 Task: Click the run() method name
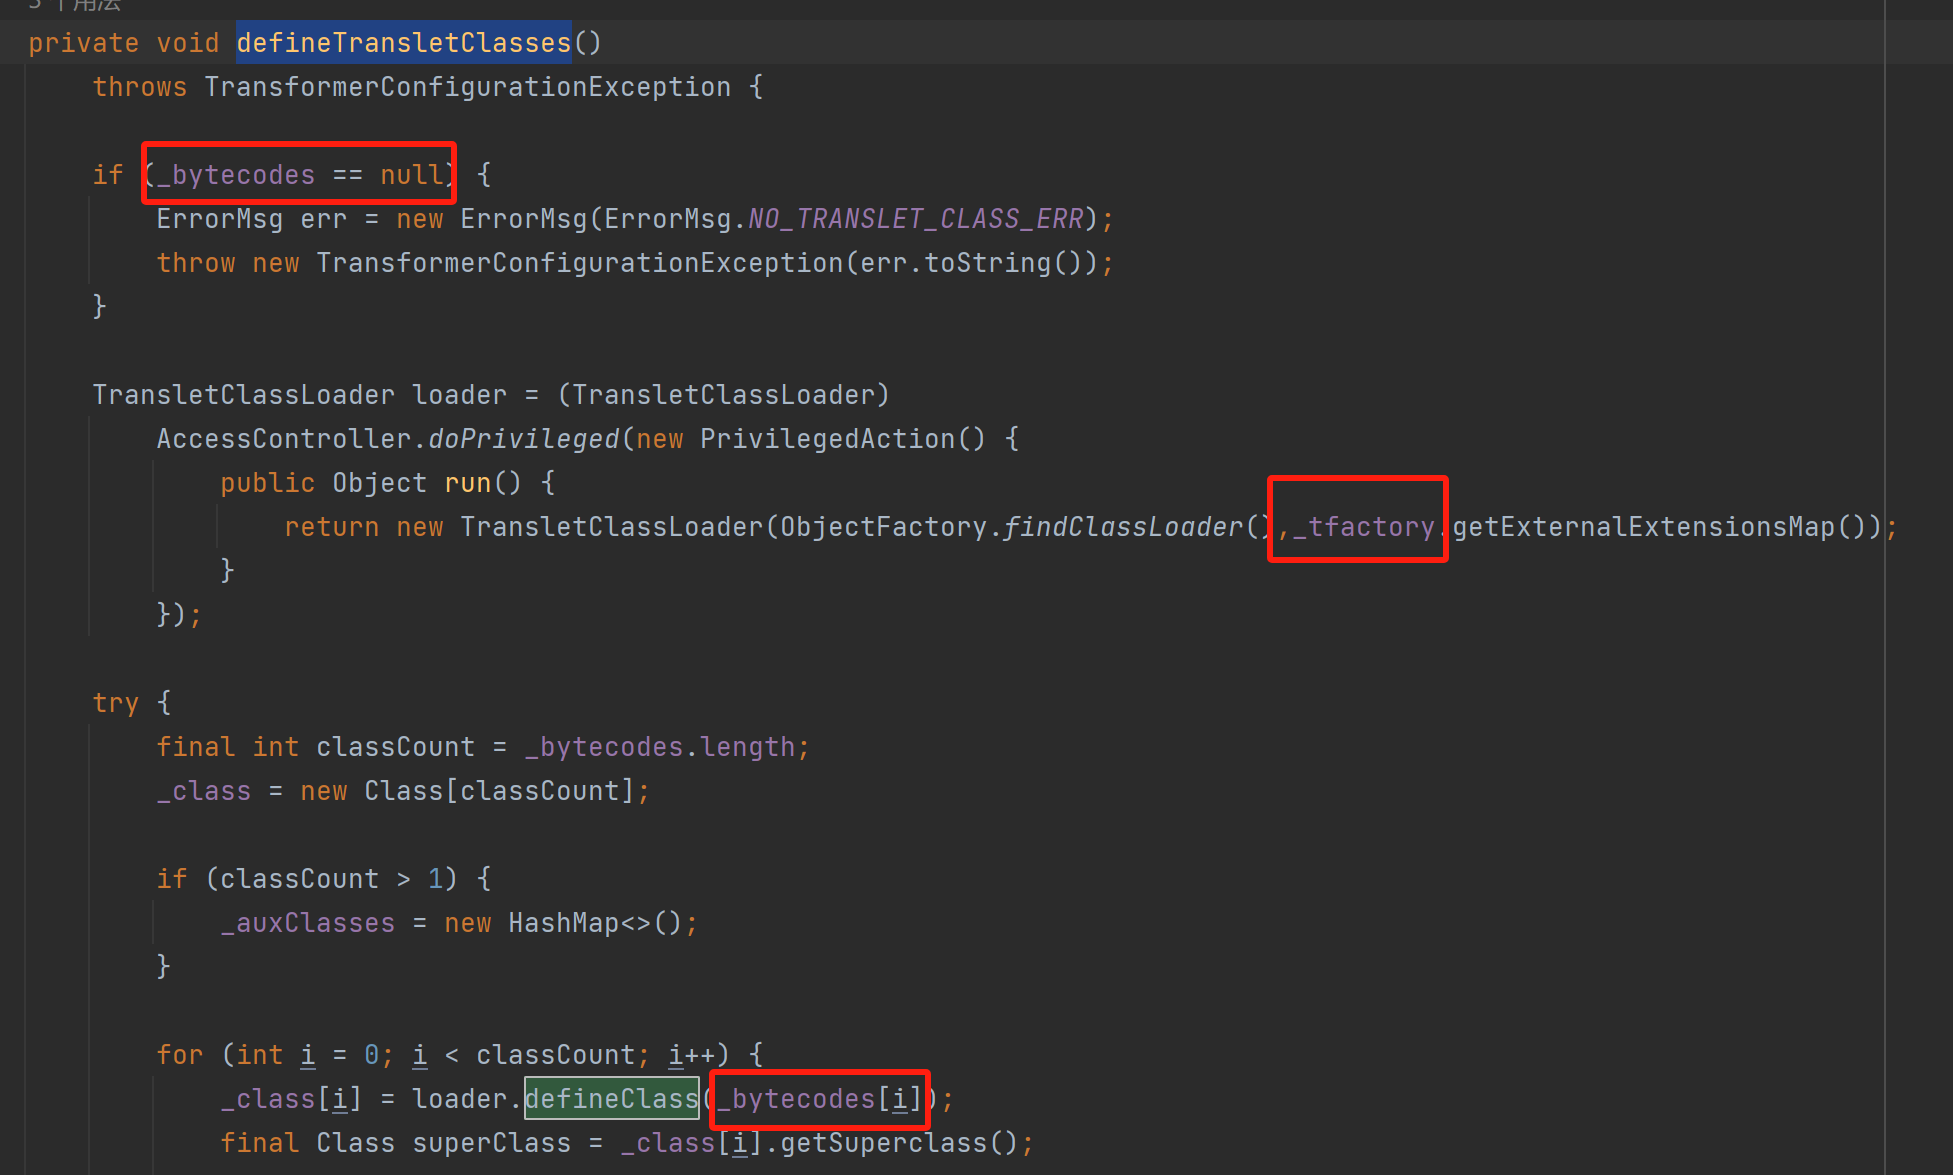[467, 483]
